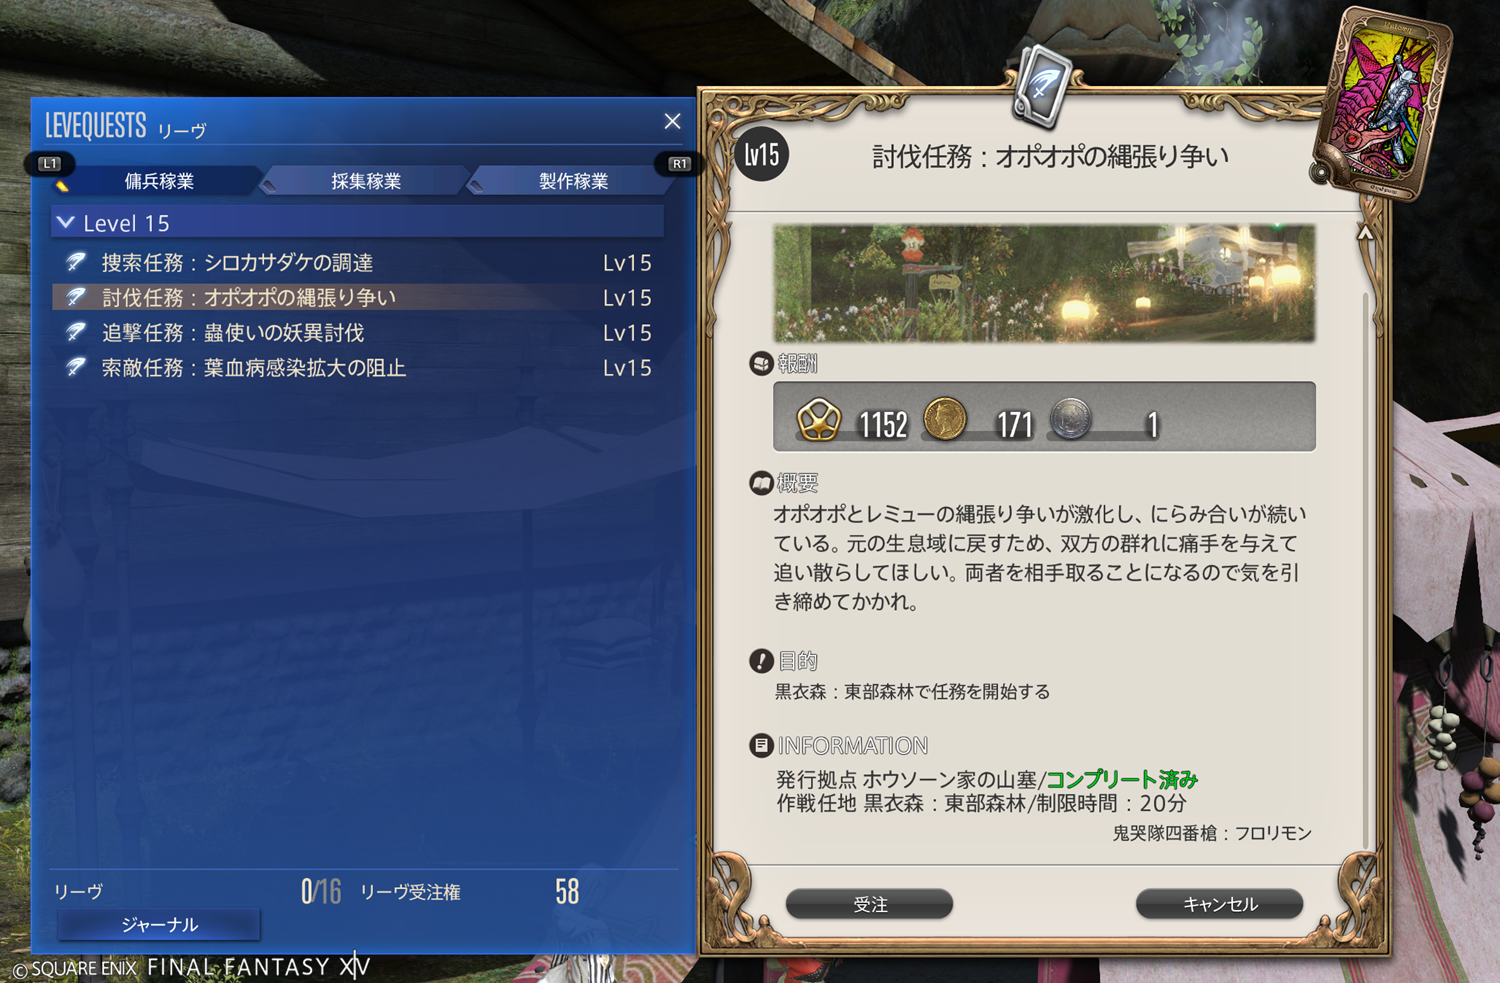Image resolution: width=1500 pixels, height=983 pixels.
Task: Click the R1 shoulder button indicator
Action: (x=679, y=163)
